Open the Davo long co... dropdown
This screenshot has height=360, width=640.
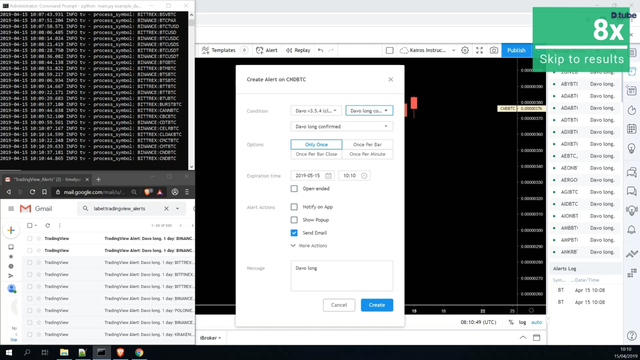point(369,111)
